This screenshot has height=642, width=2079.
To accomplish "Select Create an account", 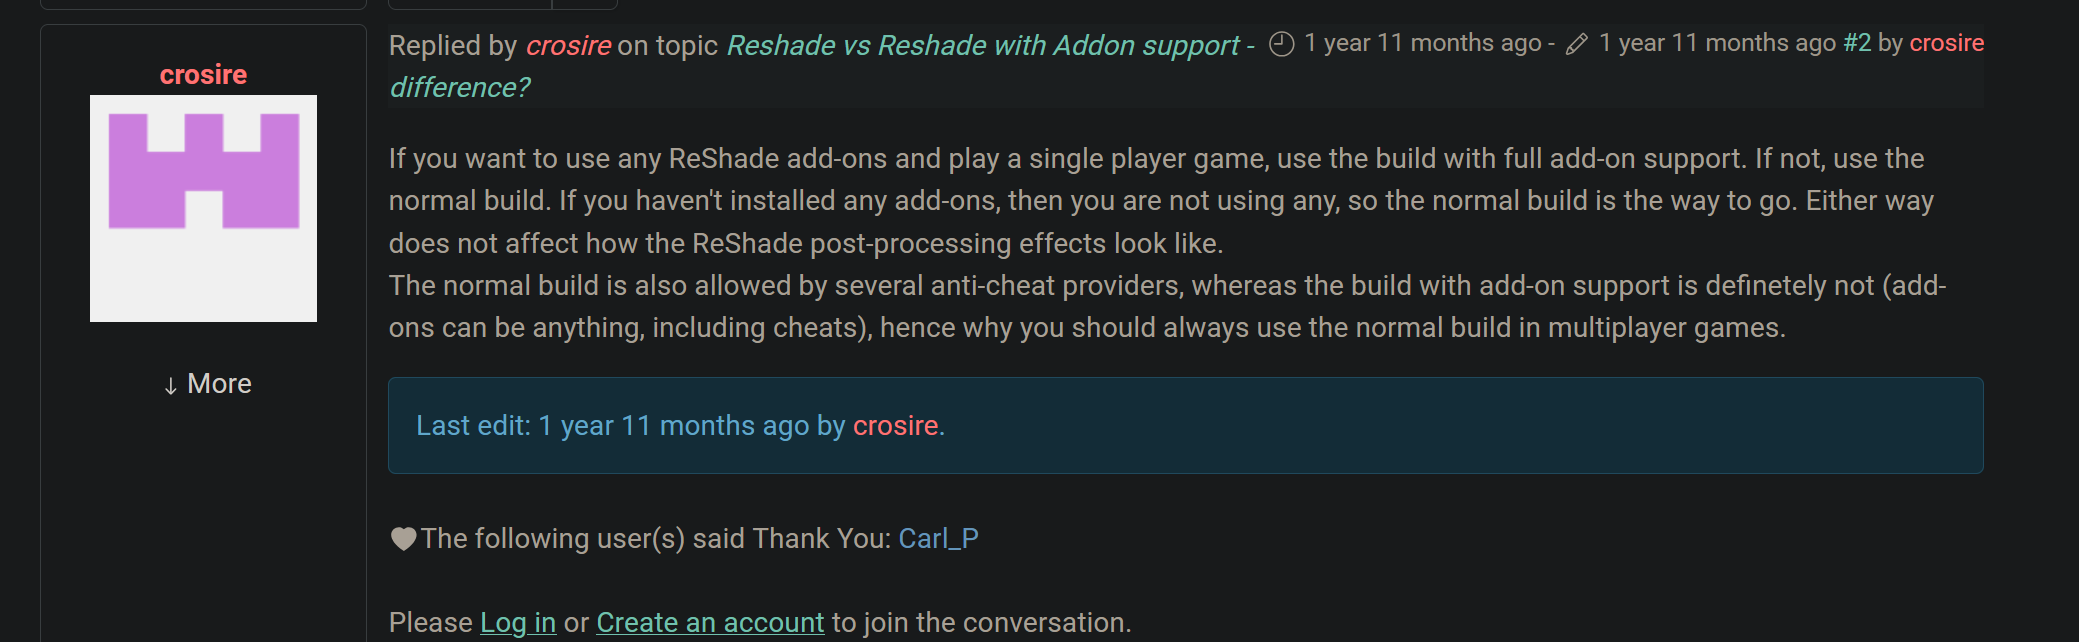I will (710, 621).
